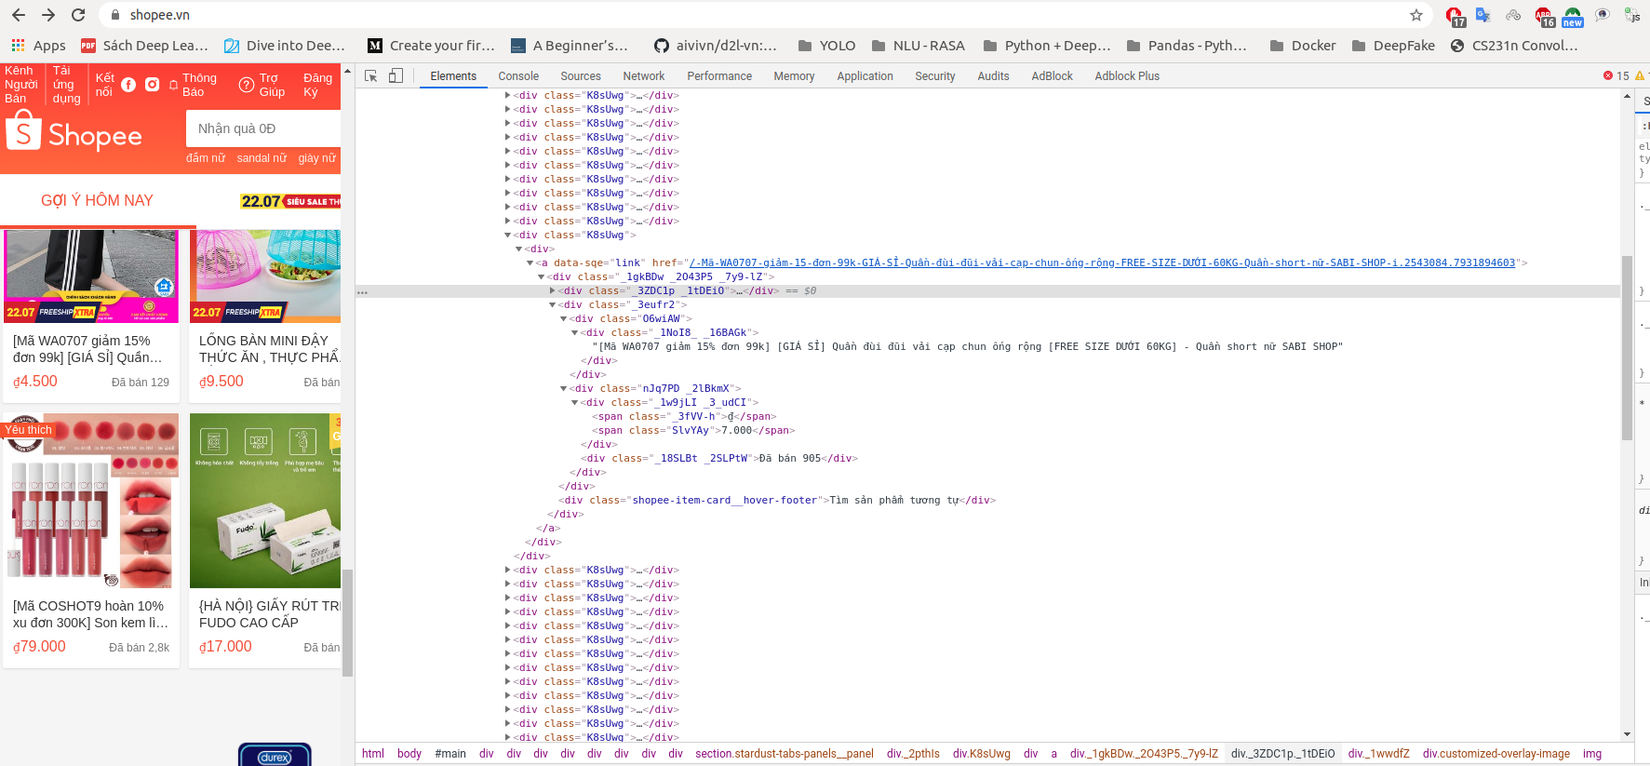
Task: Collapse the _3eufr2 div node
Action: pos(552,305)
